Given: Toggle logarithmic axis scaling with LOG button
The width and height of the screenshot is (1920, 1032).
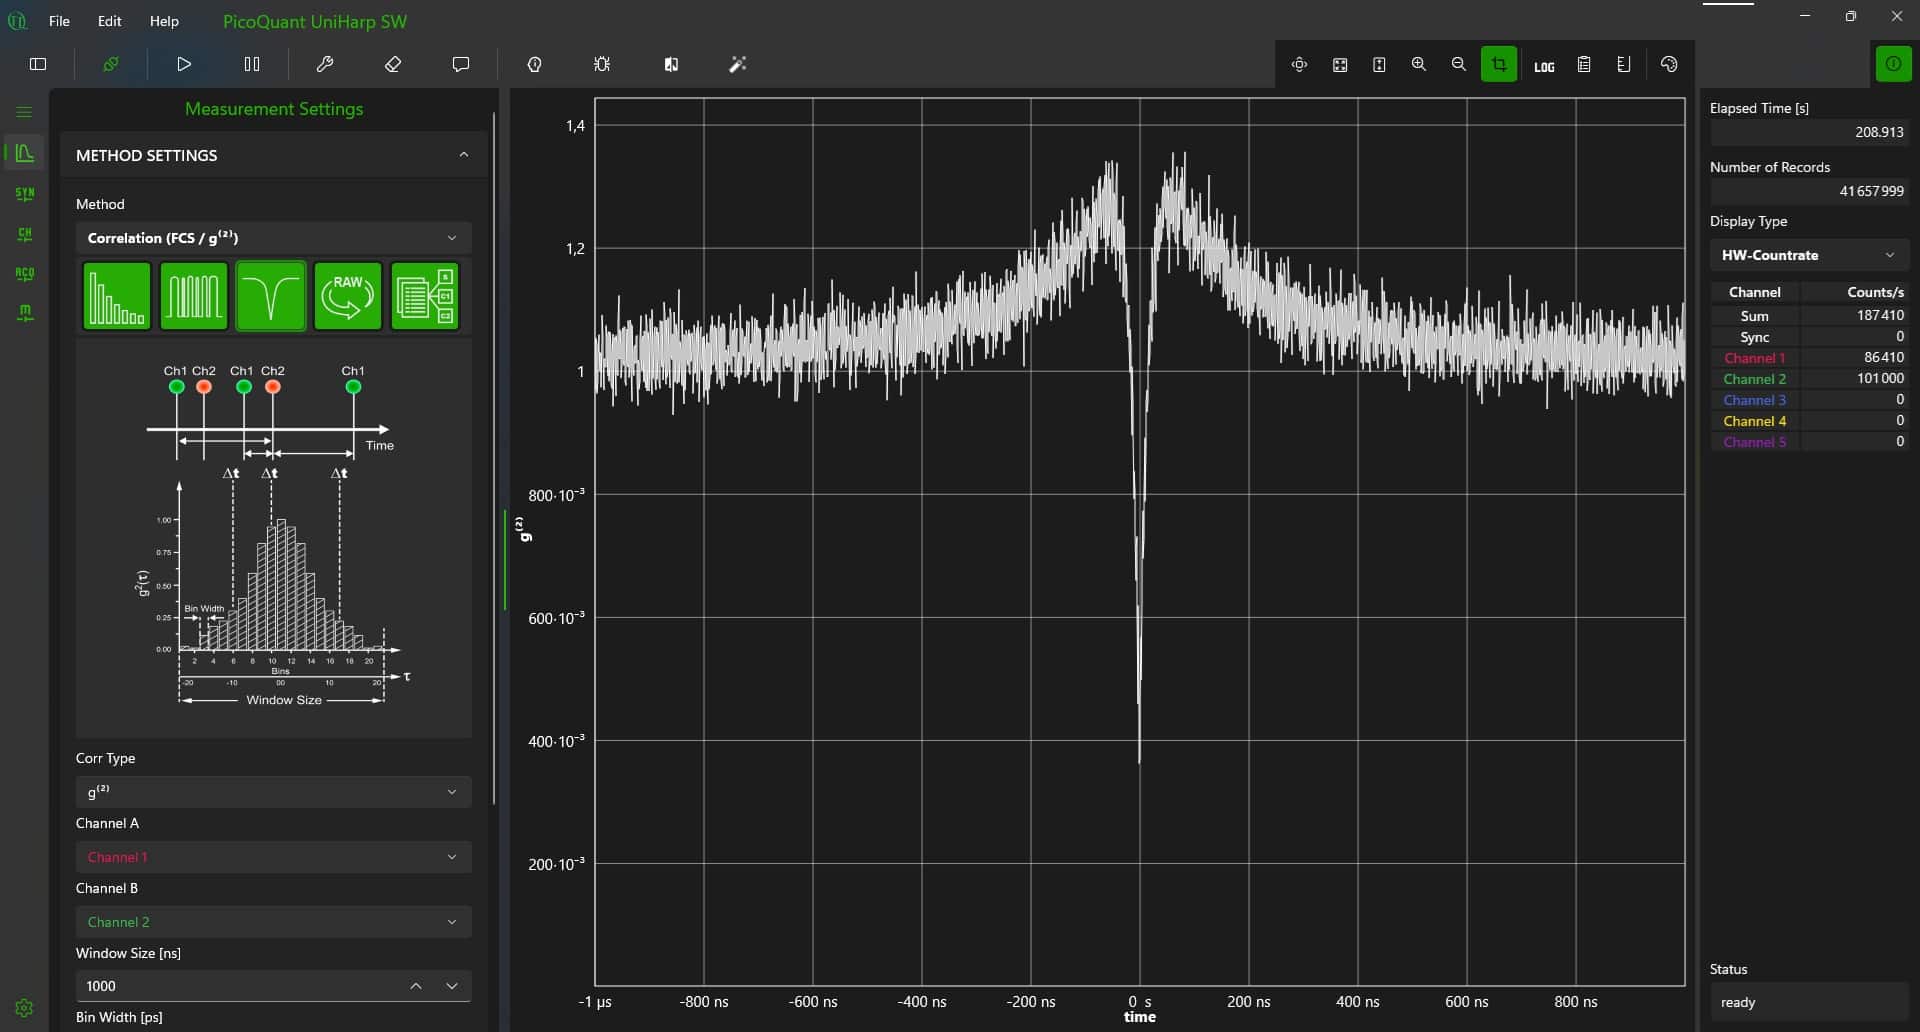Looking at the screenshot, I should (x=1543, y=64).
